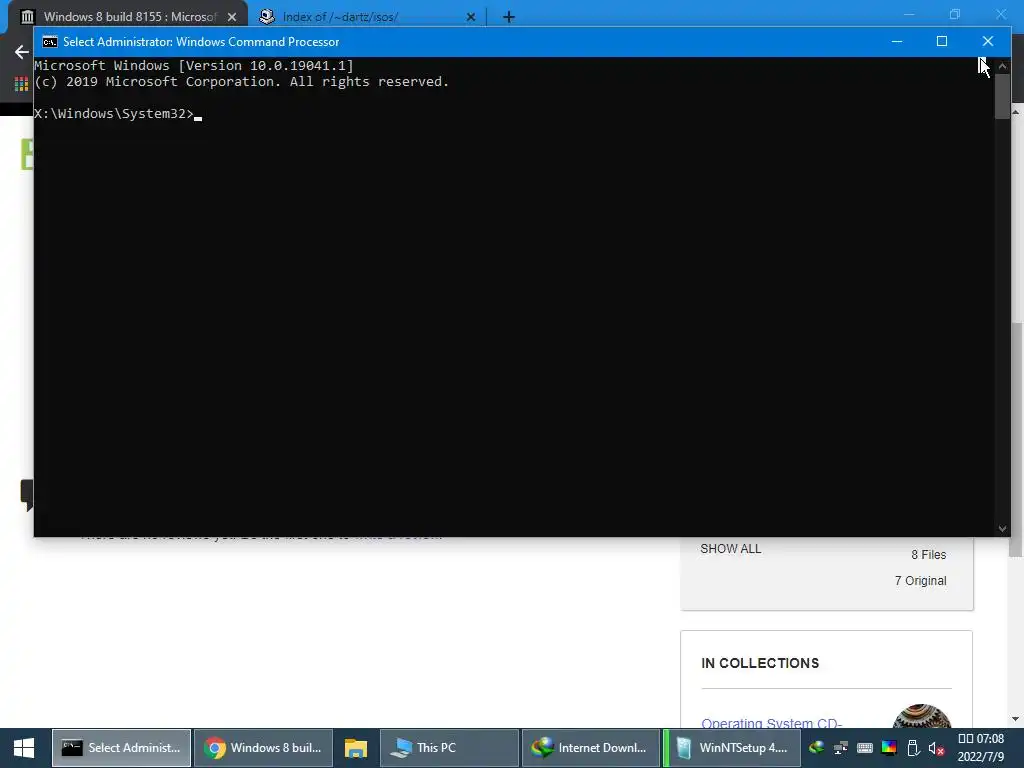This screenshot has height=768, width=1024.
Task: Click the Command Processor title bar icon
Action: (50, 42)
